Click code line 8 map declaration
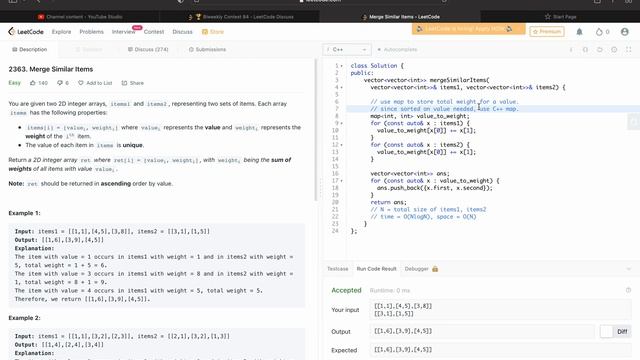The height and width of the screenshot is (360, 640). click(420, 116)
